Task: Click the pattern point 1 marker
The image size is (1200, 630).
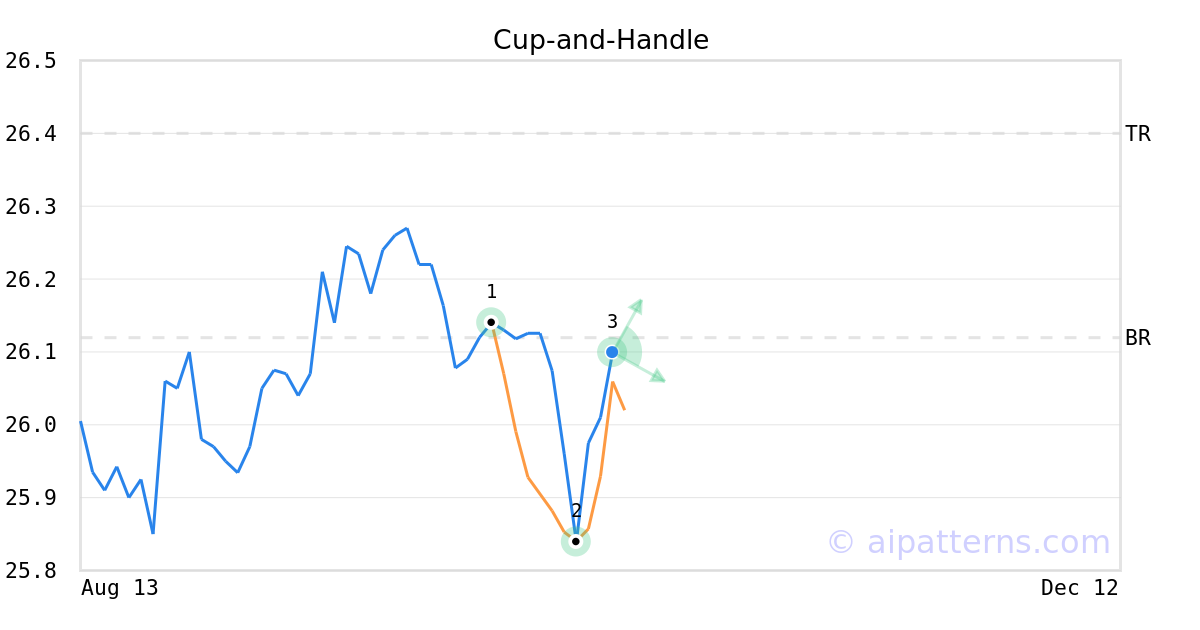Action: 491,322
